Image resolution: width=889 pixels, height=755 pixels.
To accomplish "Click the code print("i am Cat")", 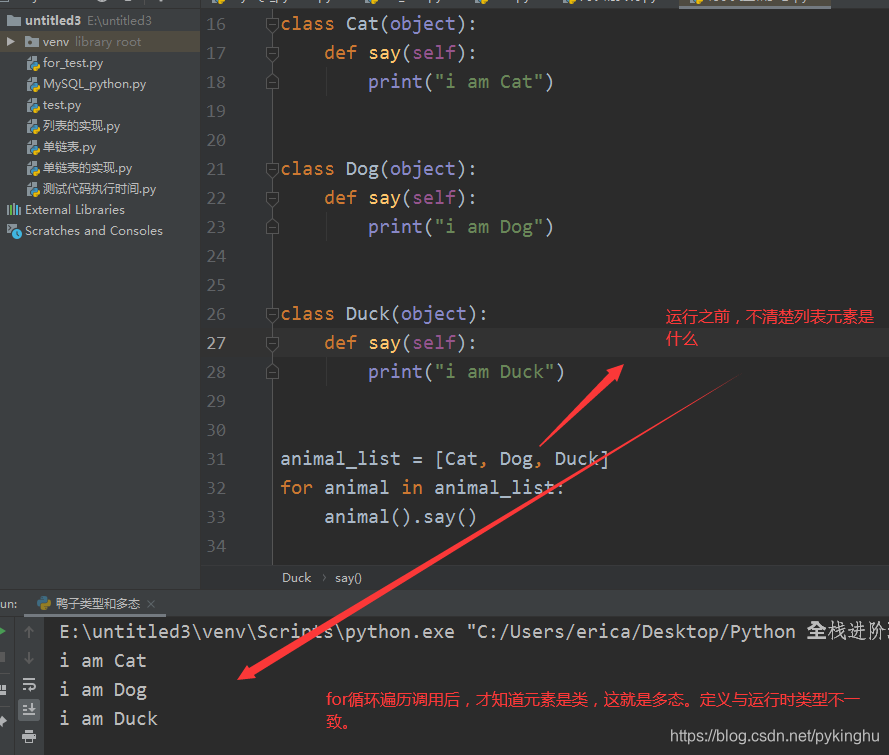I will click(x=460, y=82).
